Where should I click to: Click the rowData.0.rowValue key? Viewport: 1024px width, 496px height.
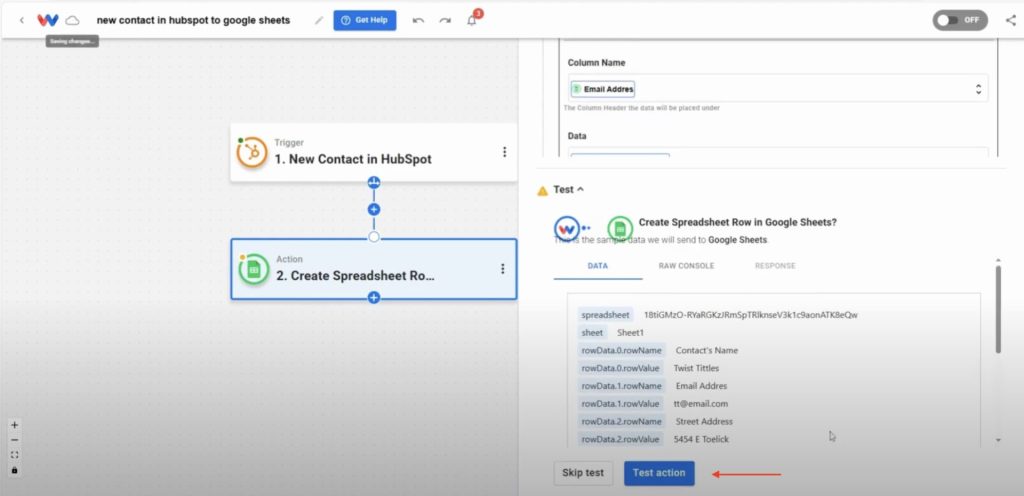tap(620, 368)
